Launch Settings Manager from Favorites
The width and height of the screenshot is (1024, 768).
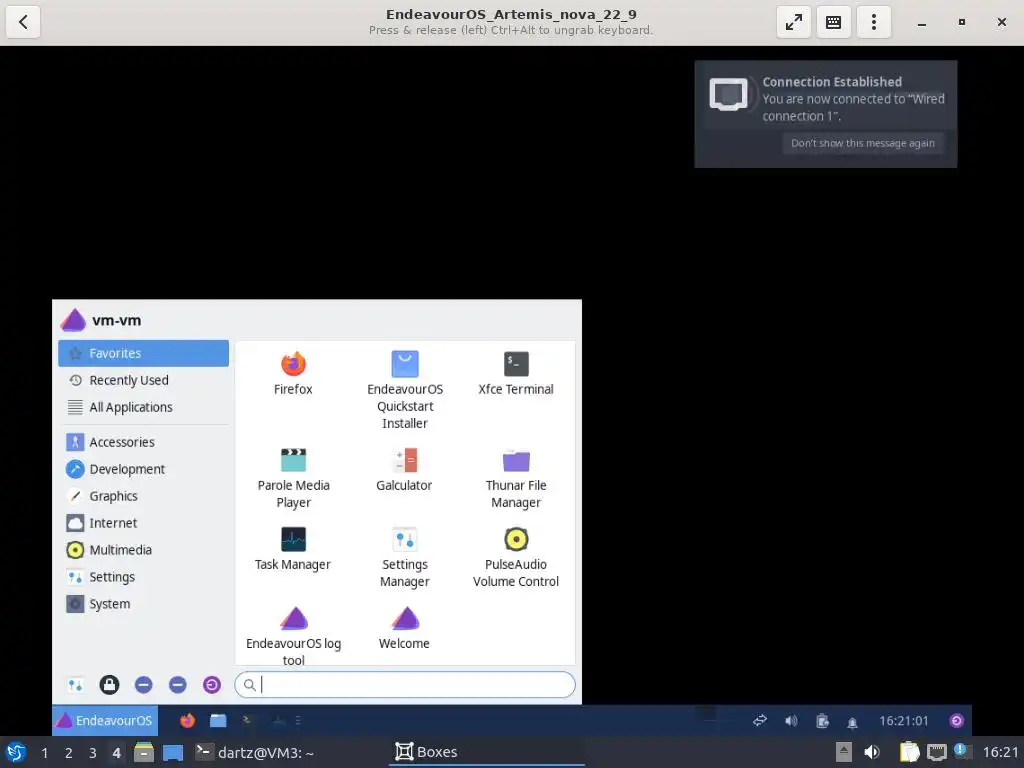coord(405,556)
